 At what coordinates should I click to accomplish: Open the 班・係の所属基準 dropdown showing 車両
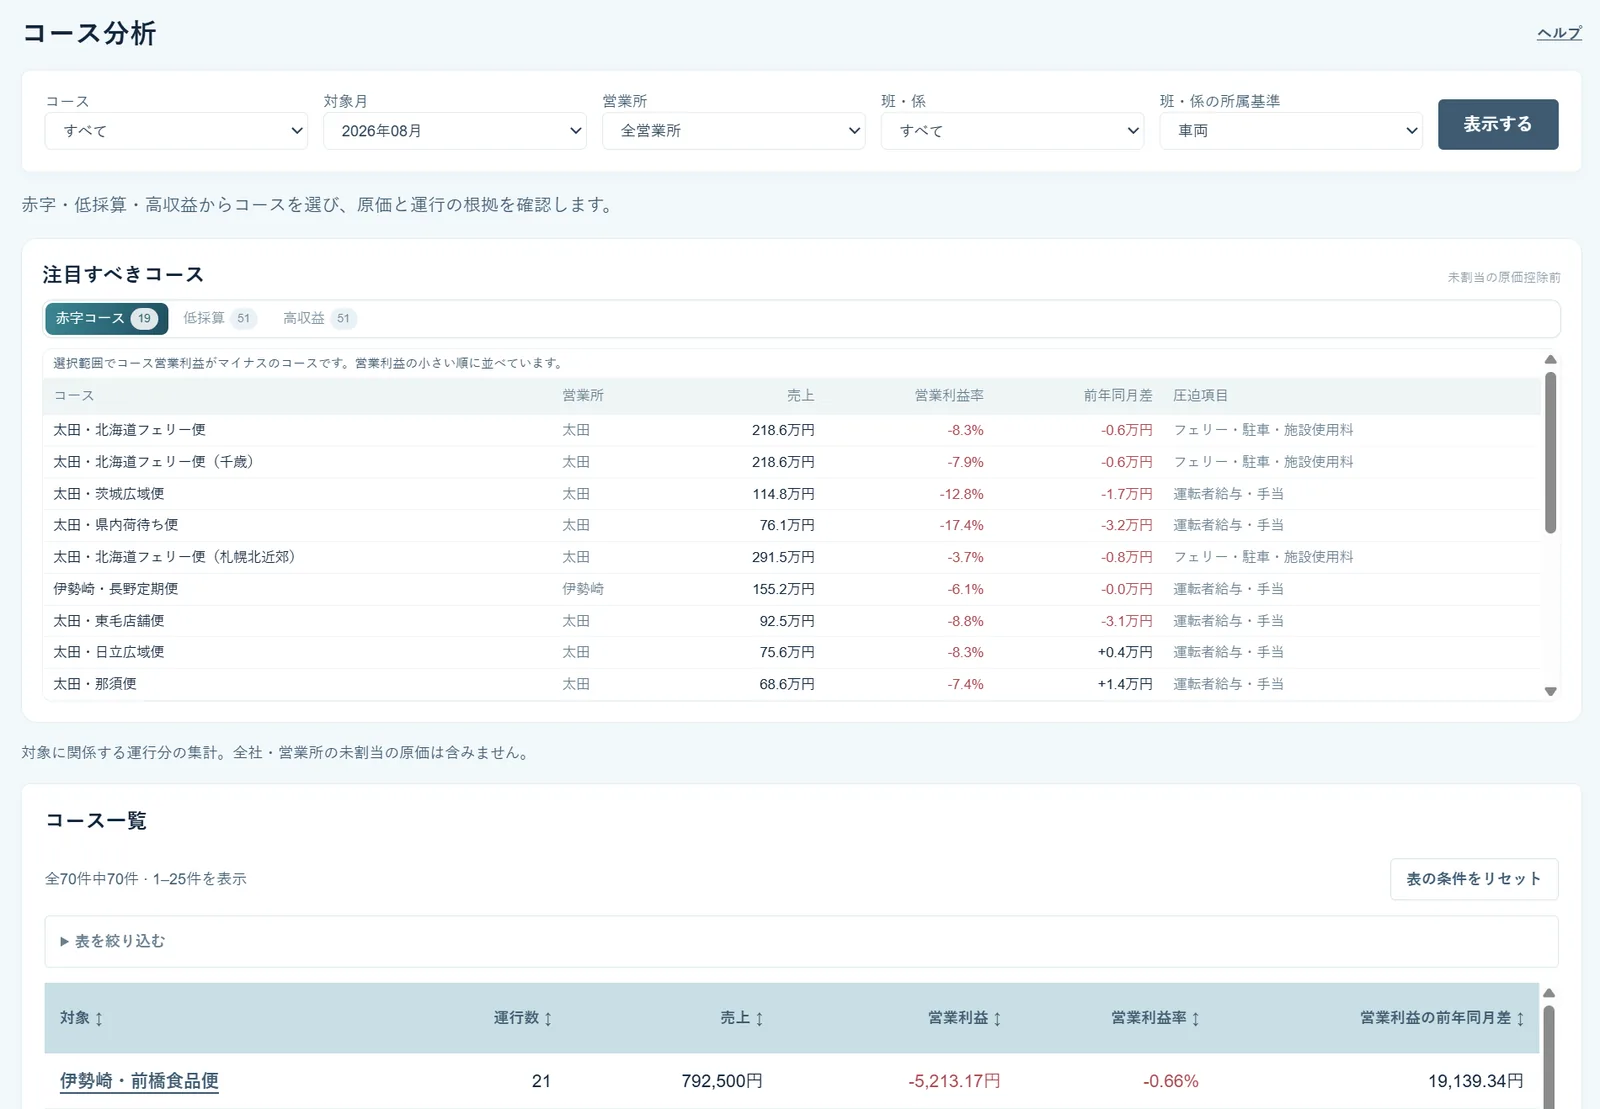coord(1291,131)
